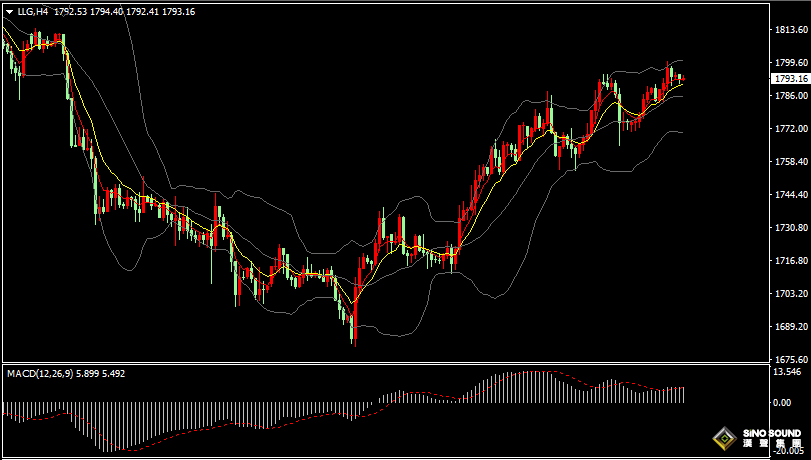
Task: Click the 1786.00 price axis label
Action: (x=791, y=96)
